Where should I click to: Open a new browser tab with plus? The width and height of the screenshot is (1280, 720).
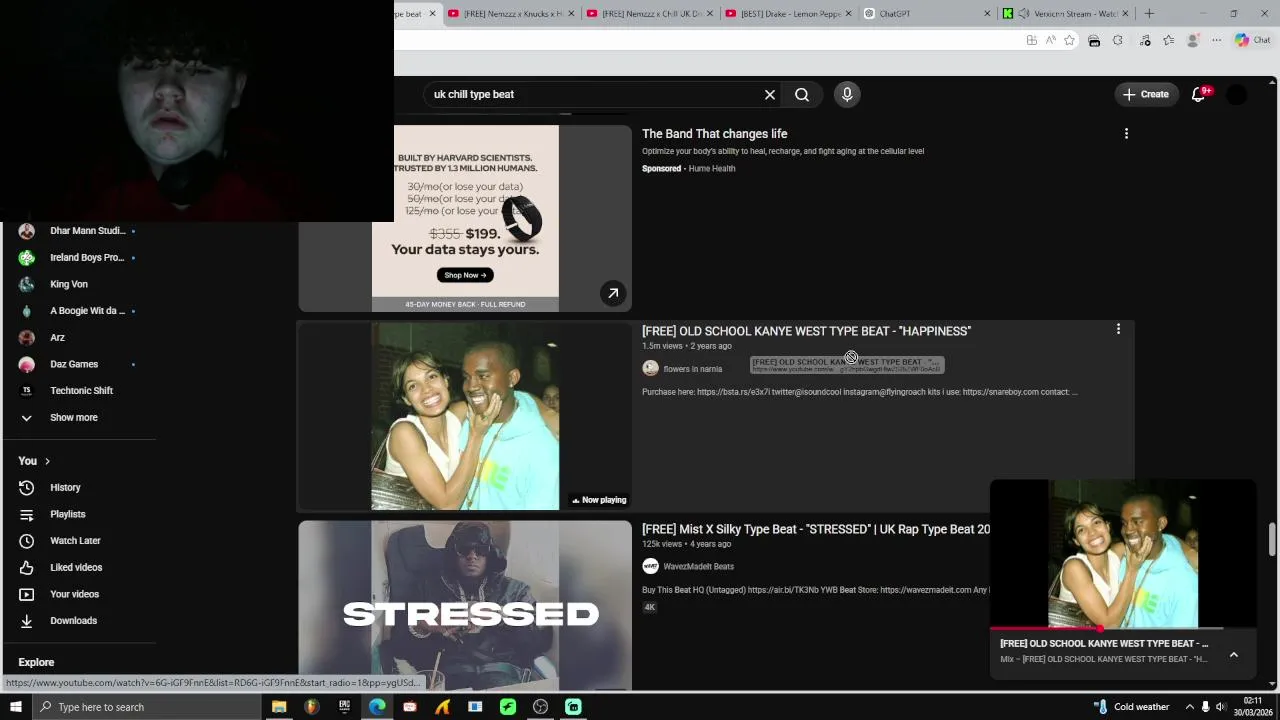(1149, 13)
